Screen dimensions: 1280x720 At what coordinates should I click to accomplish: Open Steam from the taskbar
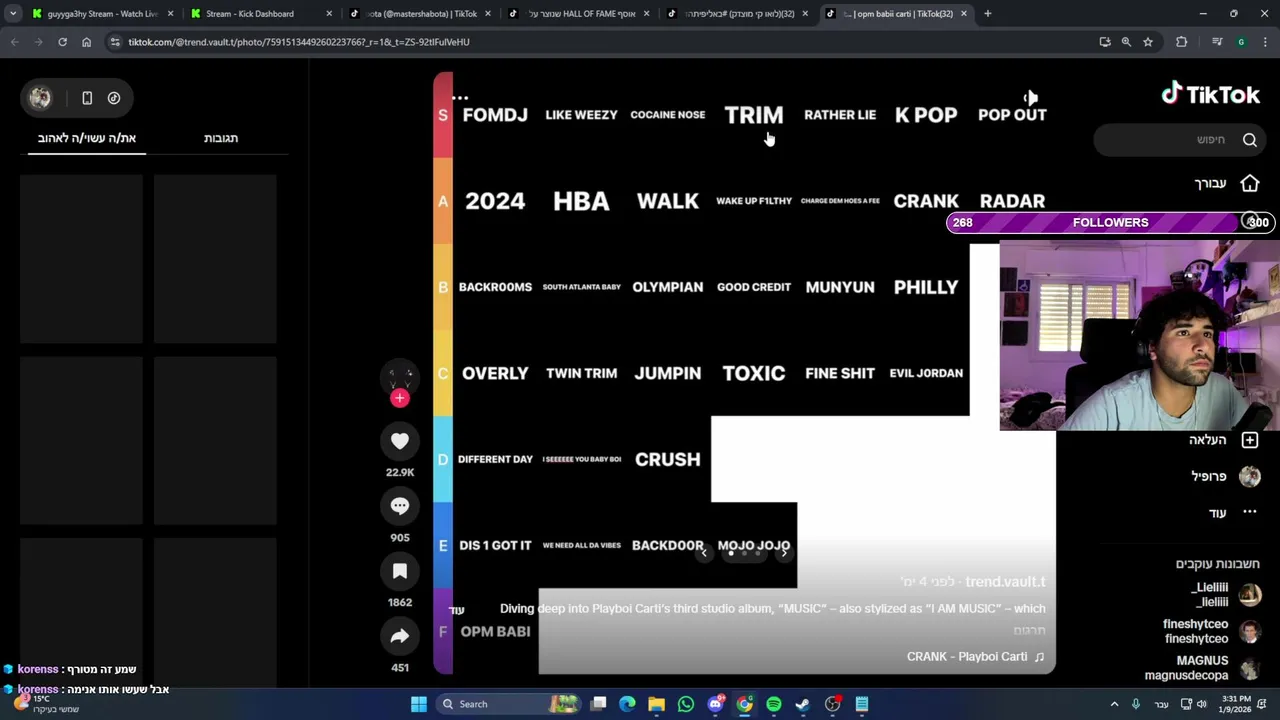803,704
